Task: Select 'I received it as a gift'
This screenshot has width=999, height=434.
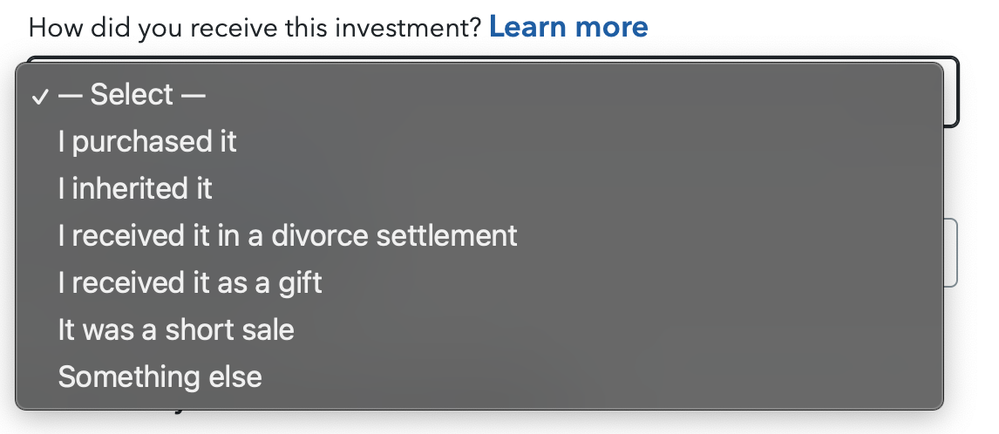Action: [479, 283]
